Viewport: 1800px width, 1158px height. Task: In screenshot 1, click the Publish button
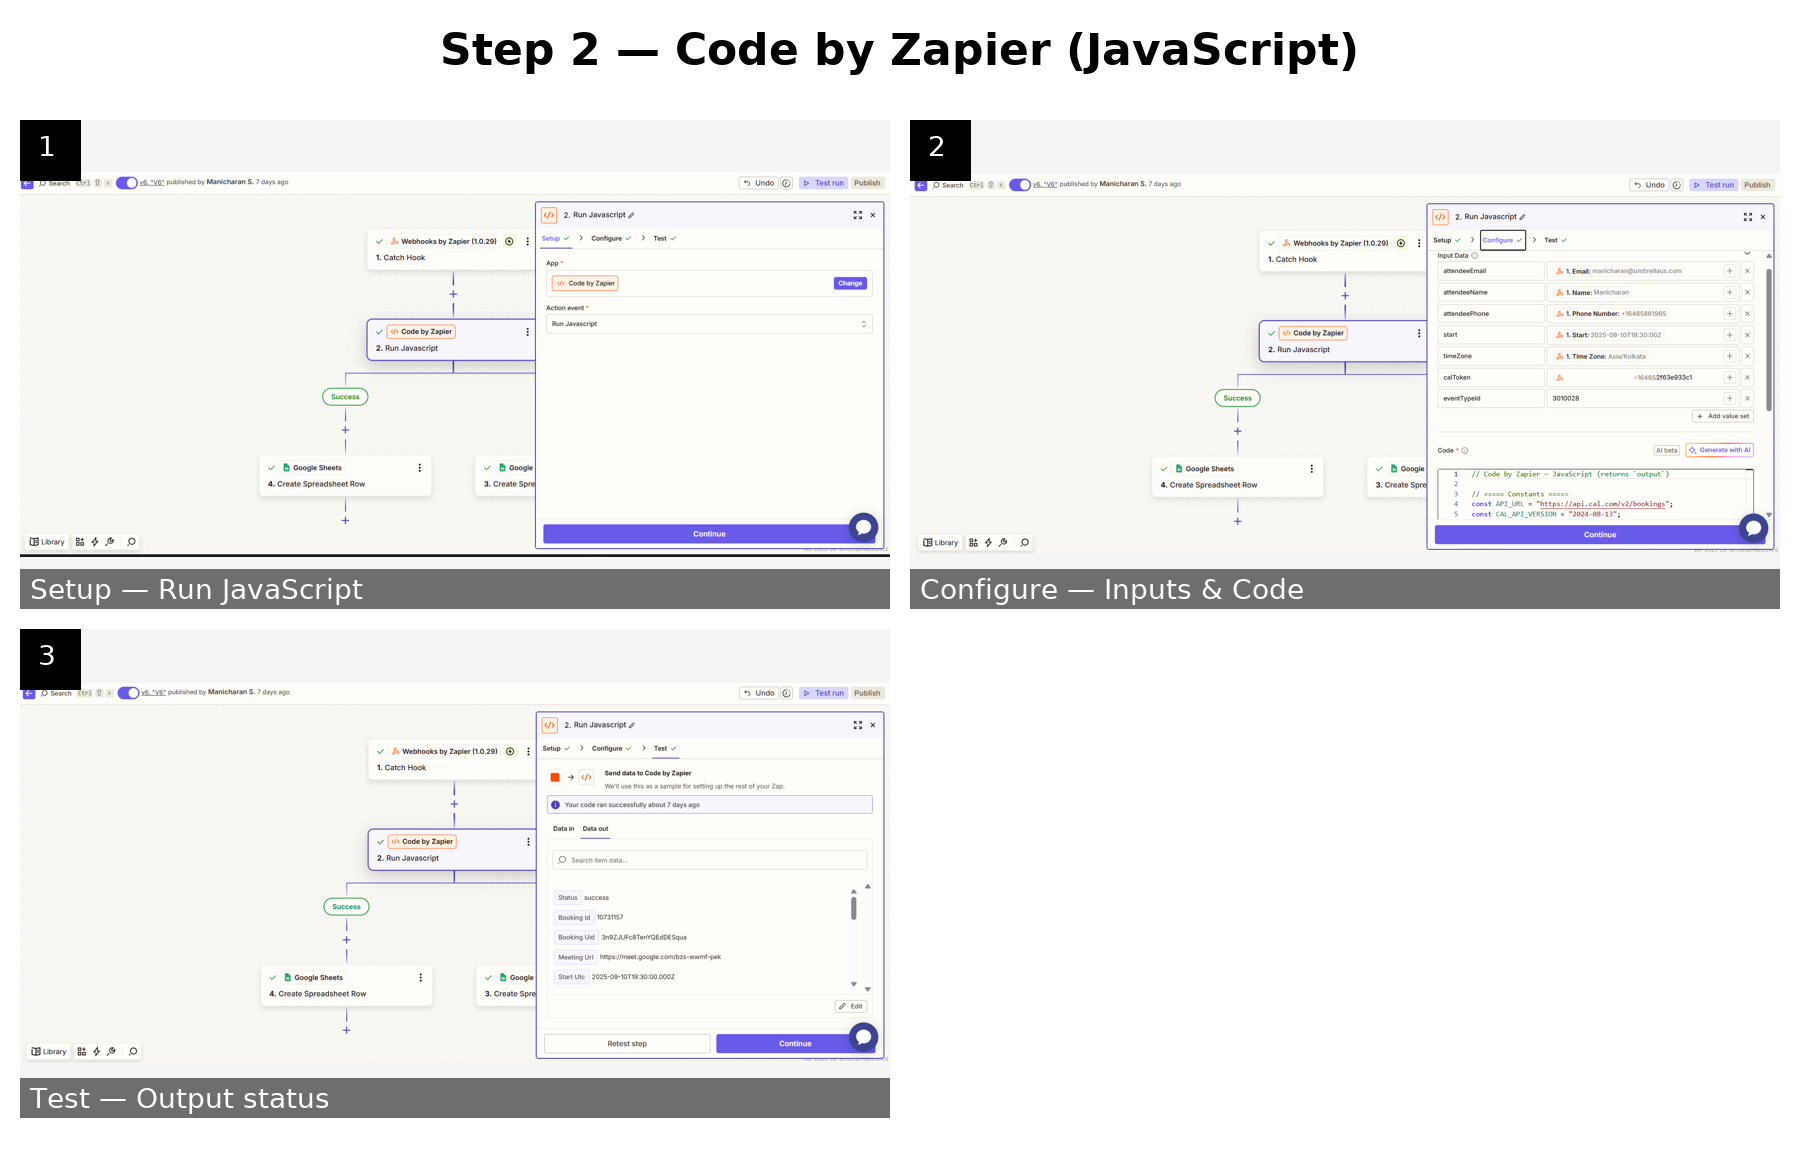coord(867,183)
